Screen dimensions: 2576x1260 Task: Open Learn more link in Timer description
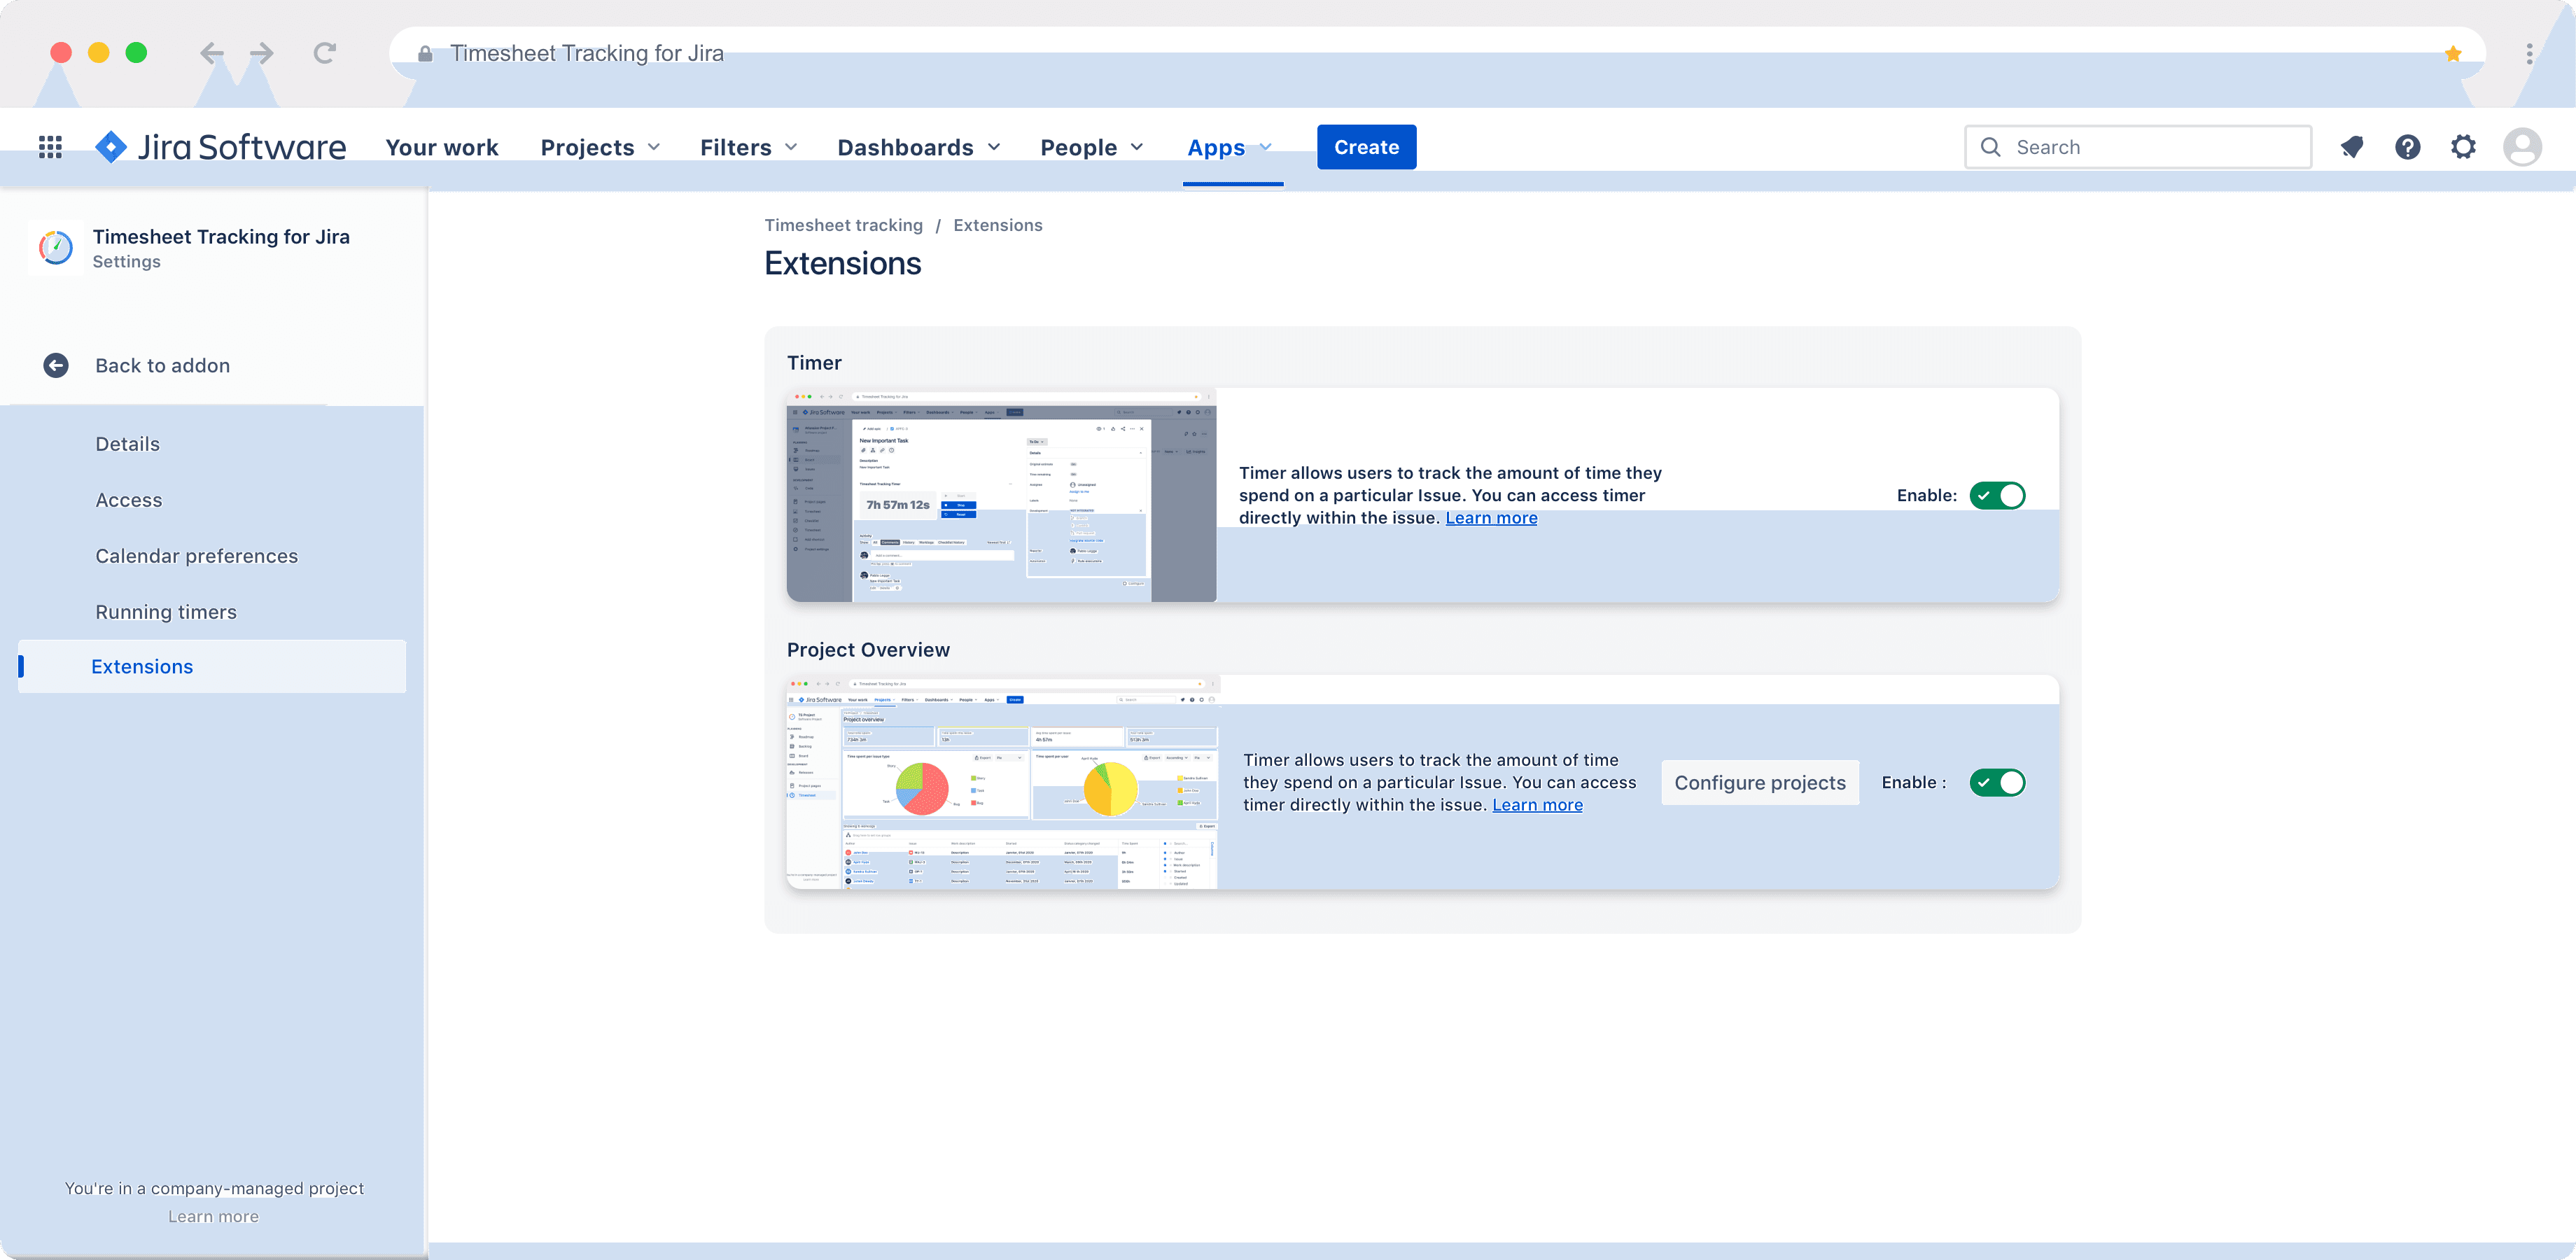[1491, 518]
